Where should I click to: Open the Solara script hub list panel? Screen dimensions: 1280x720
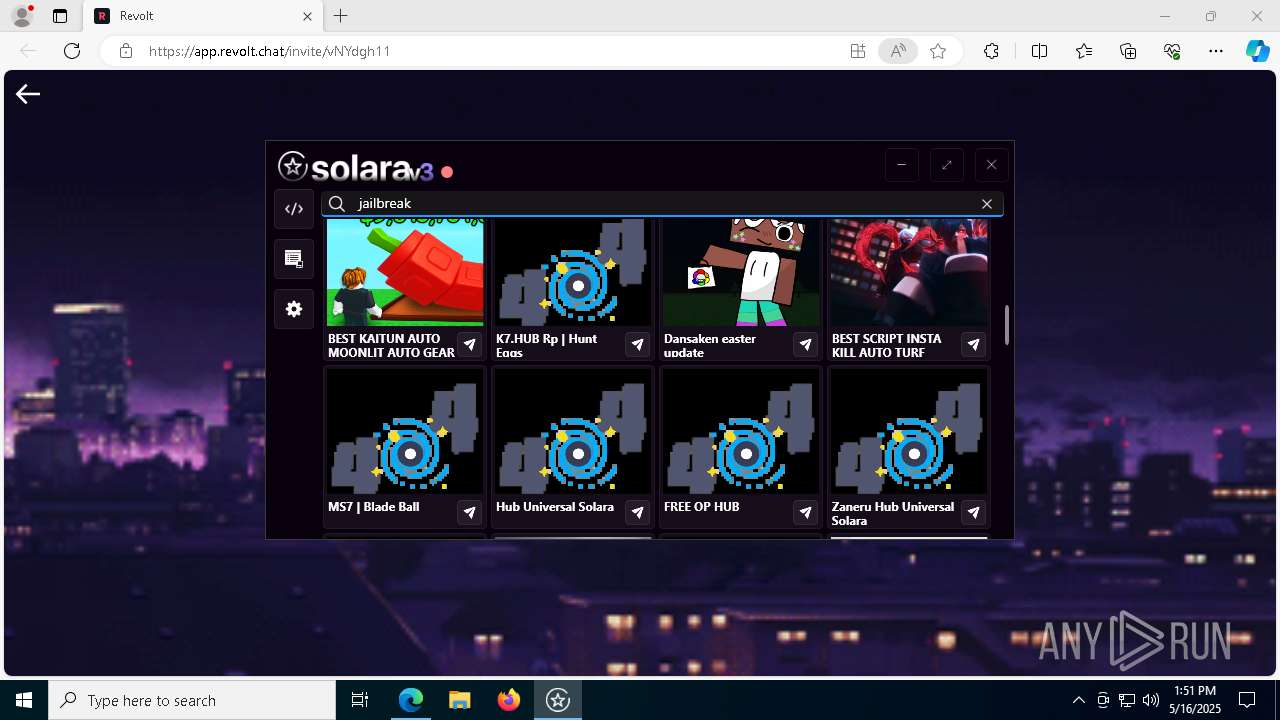click(x=294, y=259)
